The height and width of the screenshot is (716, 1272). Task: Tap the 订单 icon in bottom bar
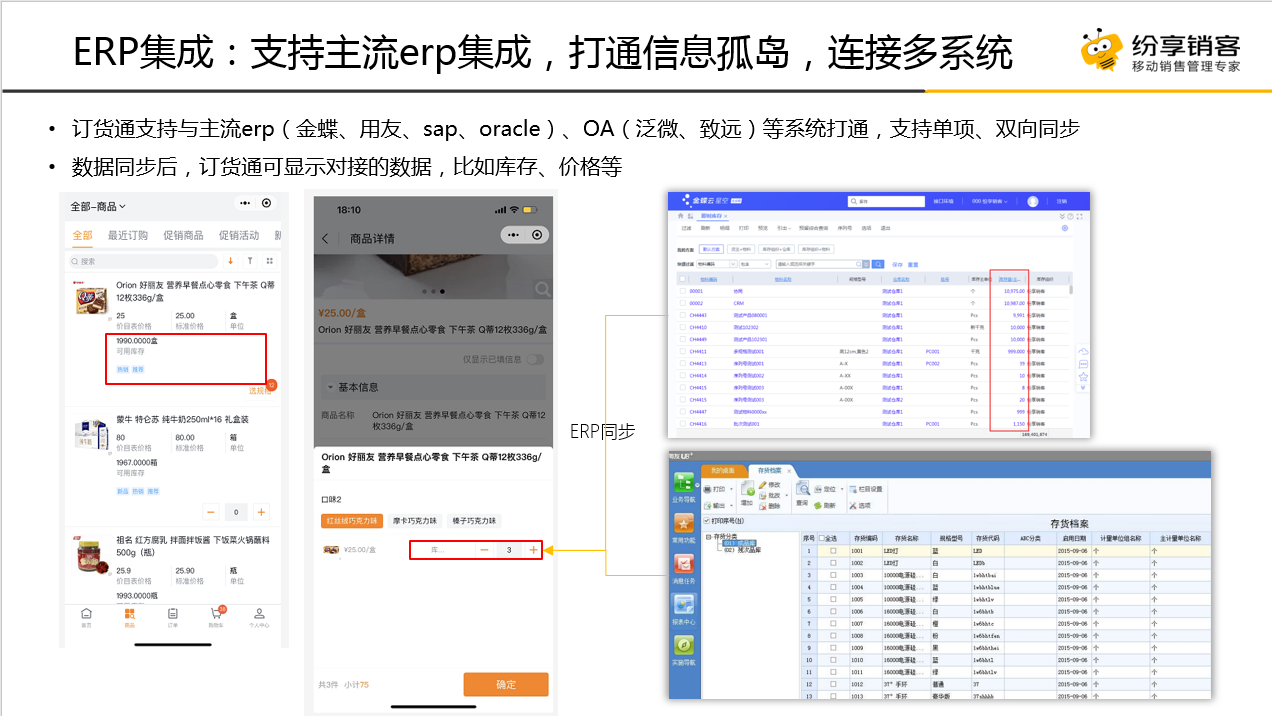(172, 616)
